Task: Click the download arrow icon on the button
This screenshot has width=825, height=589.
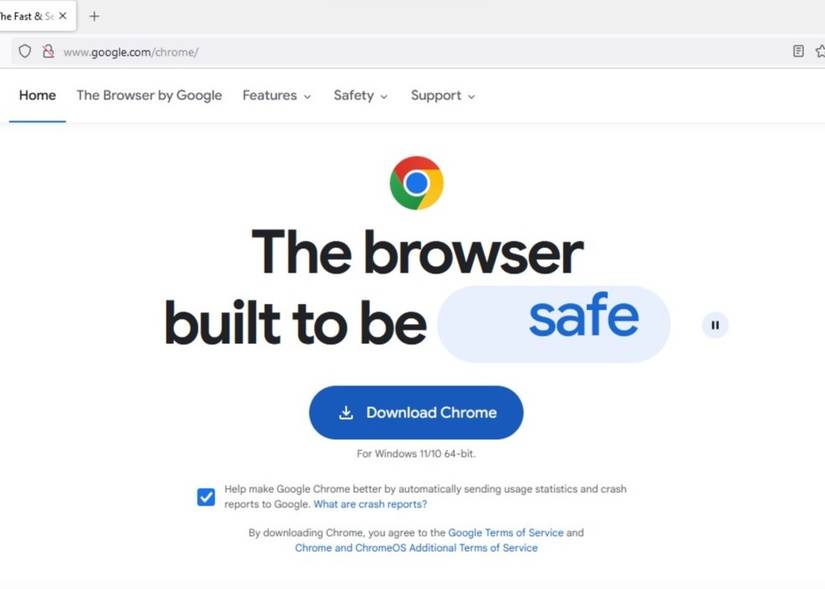Action: pos(346,413)
